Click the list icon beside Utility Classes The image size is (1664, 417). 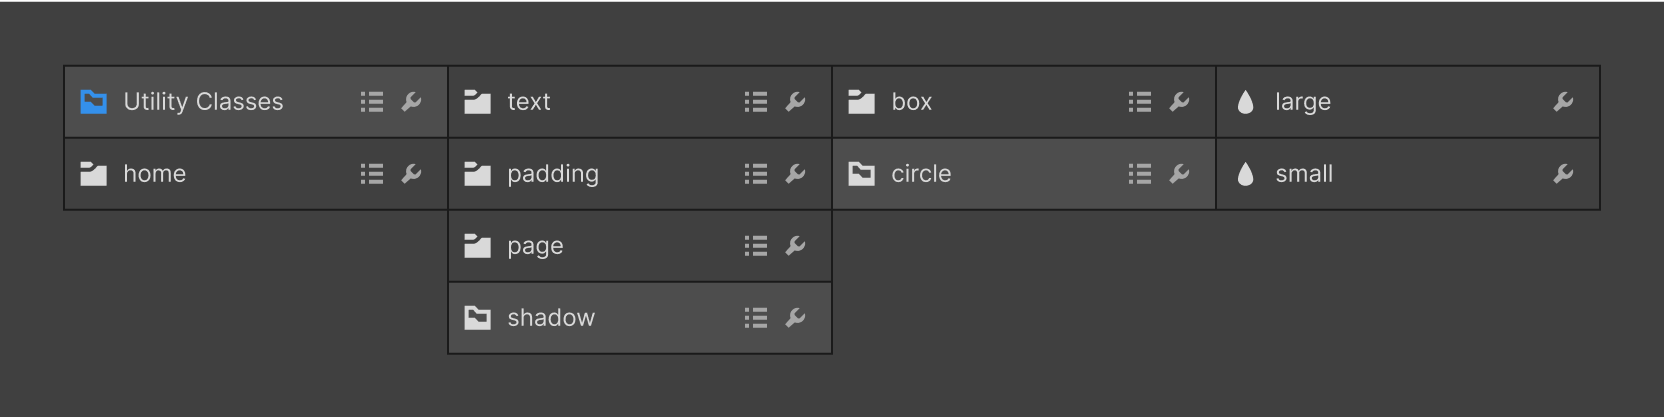coord(372,102)
